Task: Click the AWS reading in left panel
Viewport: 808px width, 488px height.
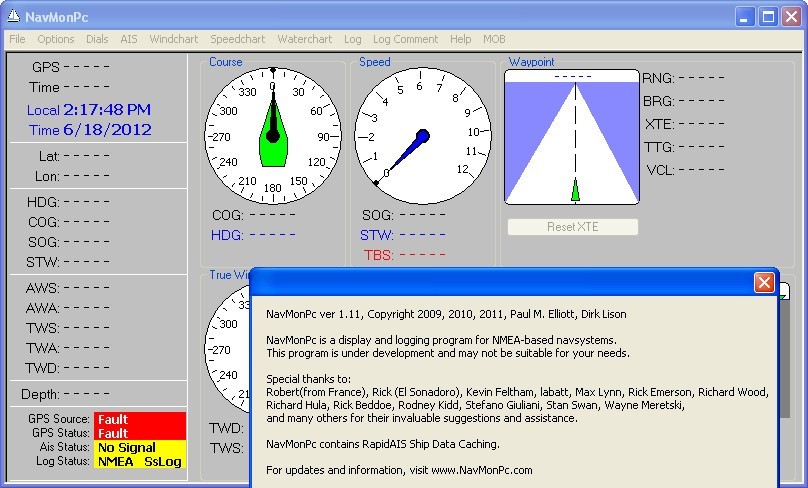Action: click(87, 288)
